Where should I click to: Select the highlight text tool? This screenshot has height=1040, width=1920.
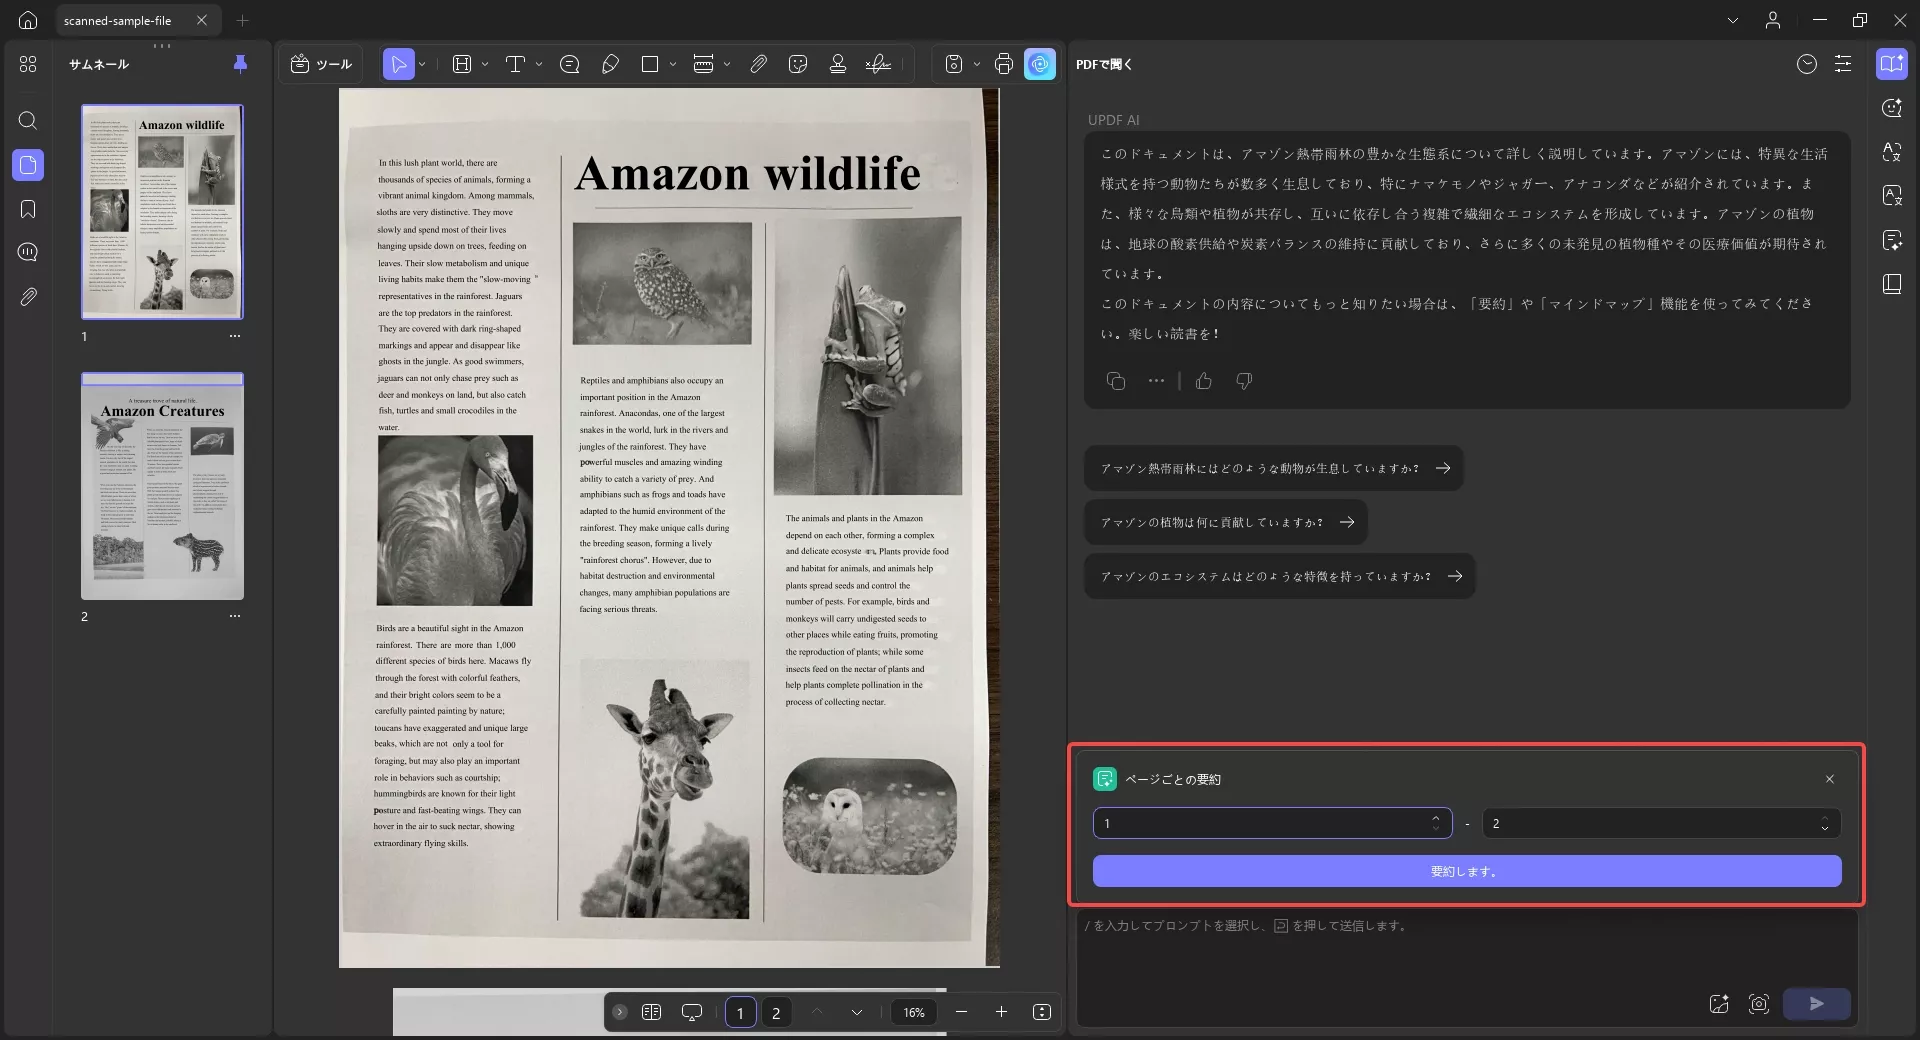[x=461, y=64]
